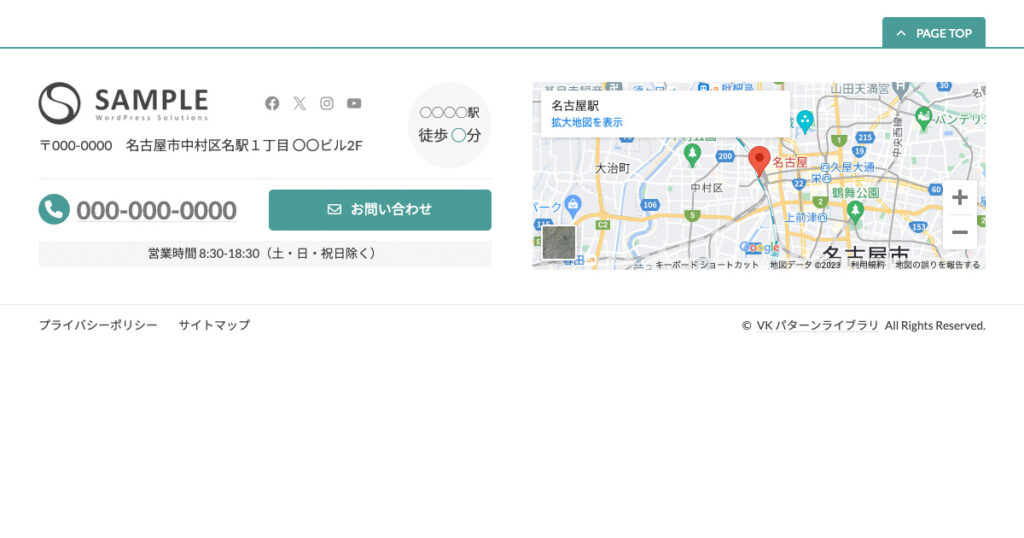Click the phone number 000-000-0000
The width and height of the screenshot is (1024, 538).
[x=156, y=211]
